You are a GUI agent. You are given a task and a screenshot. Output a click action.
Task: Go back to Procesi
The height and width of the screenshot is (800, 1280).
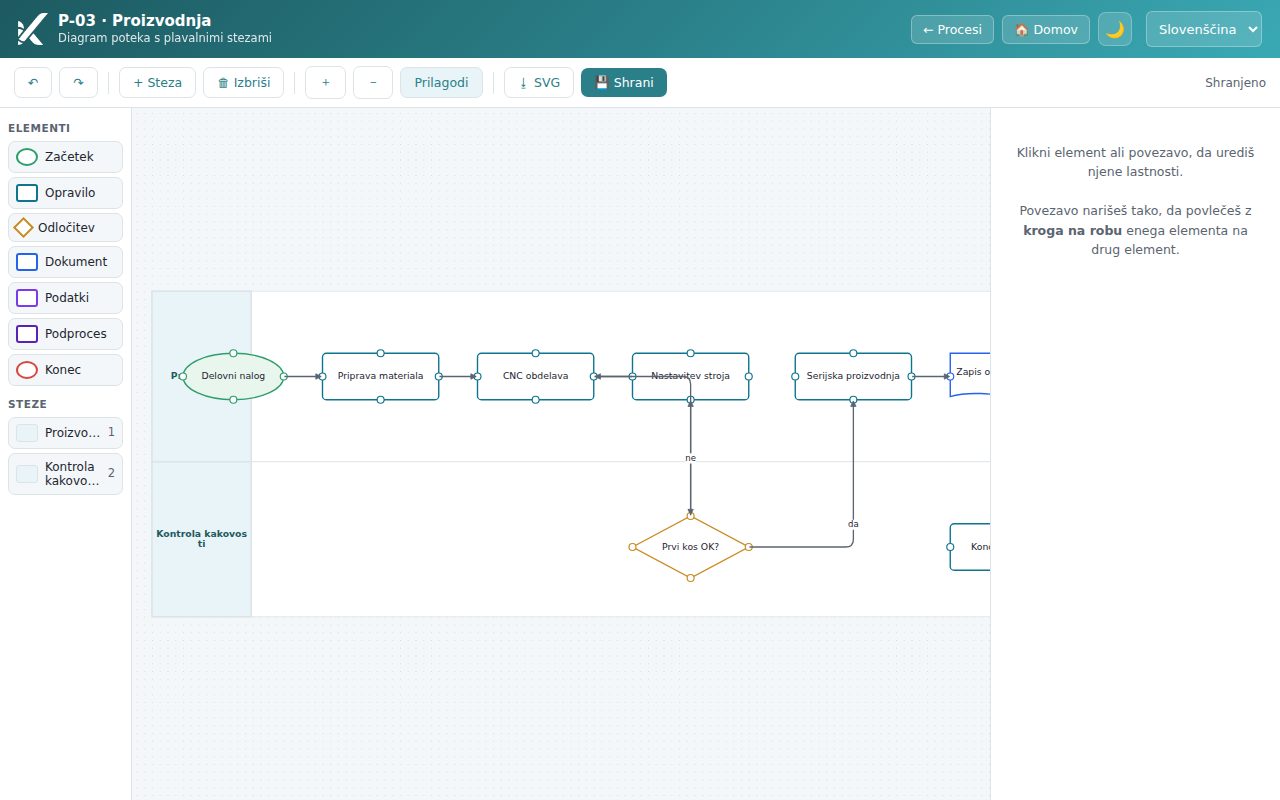tap(952, 29)
